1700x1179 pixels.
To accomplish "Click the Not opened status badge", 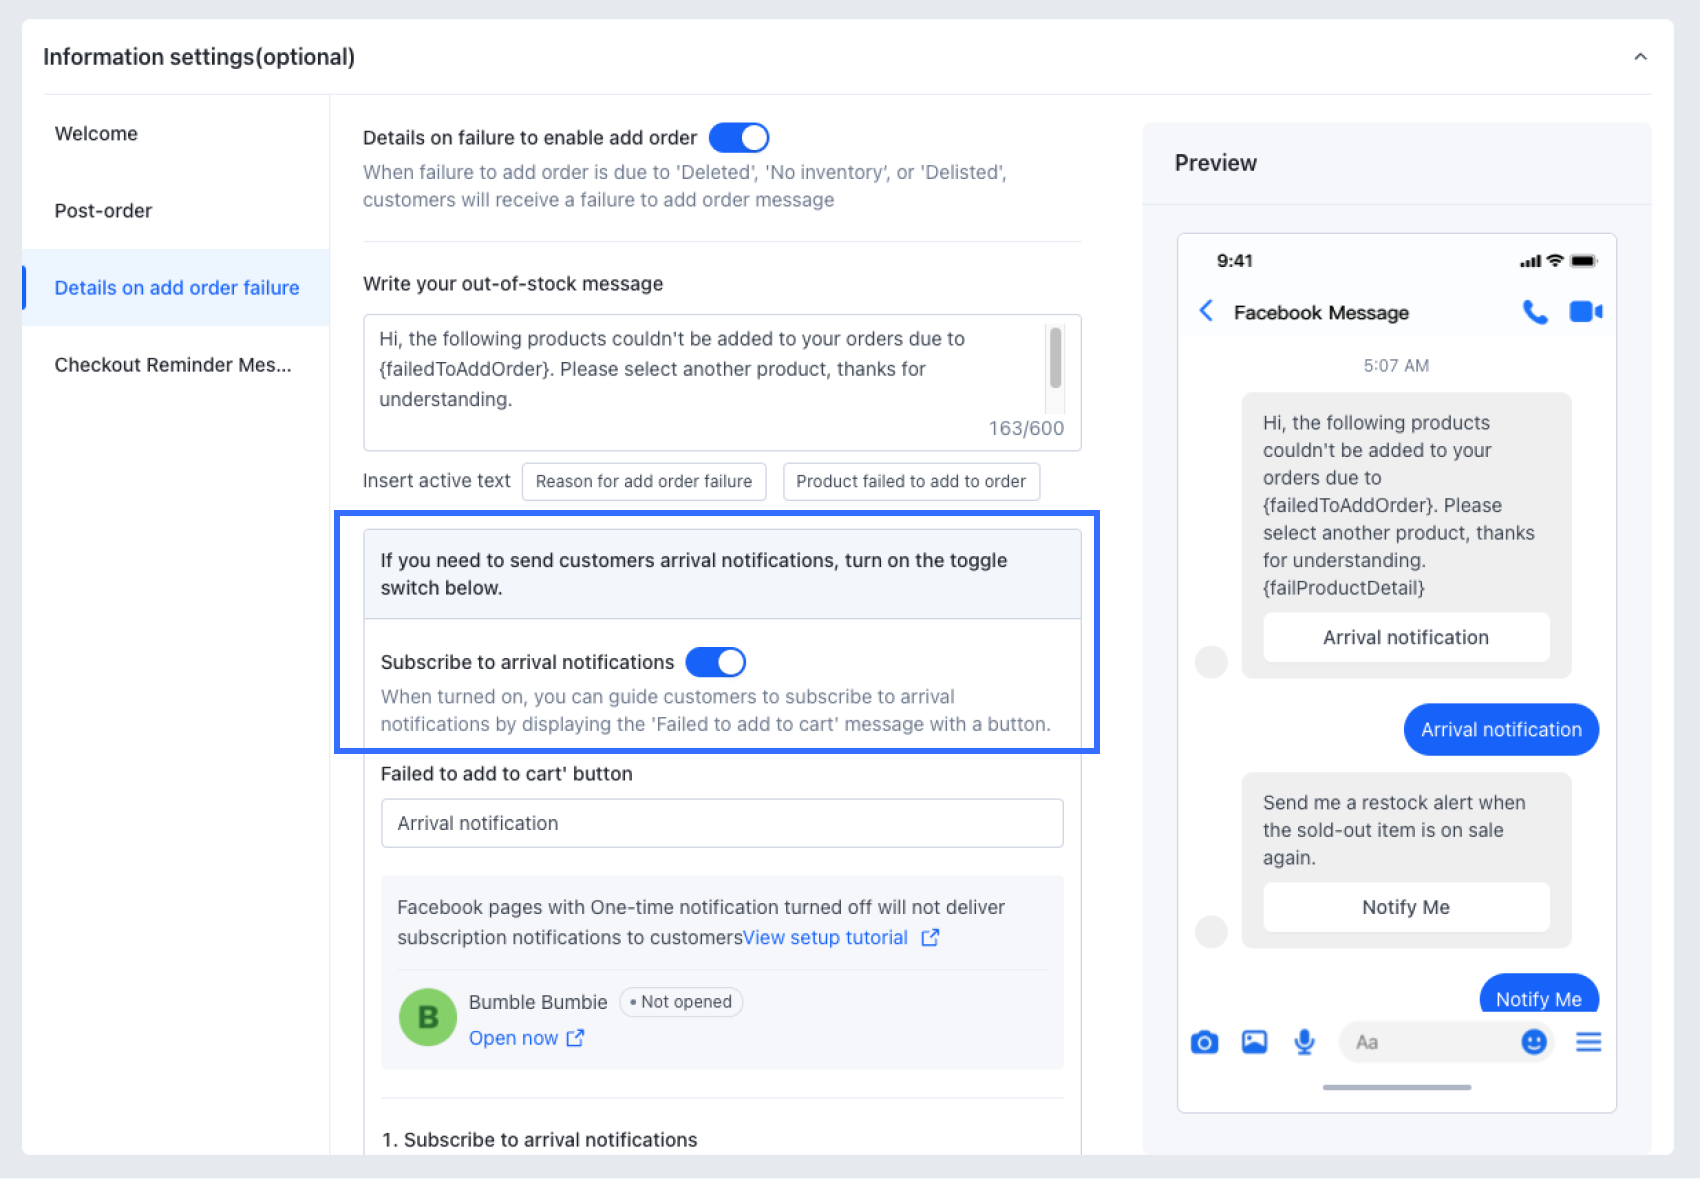I will tap(681, 1002).
